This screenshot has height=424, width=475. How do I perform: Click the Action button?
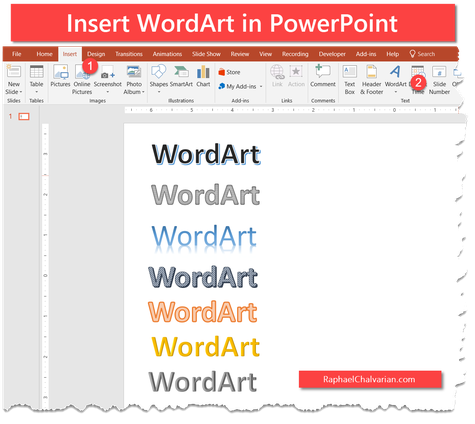coord(296,76)
